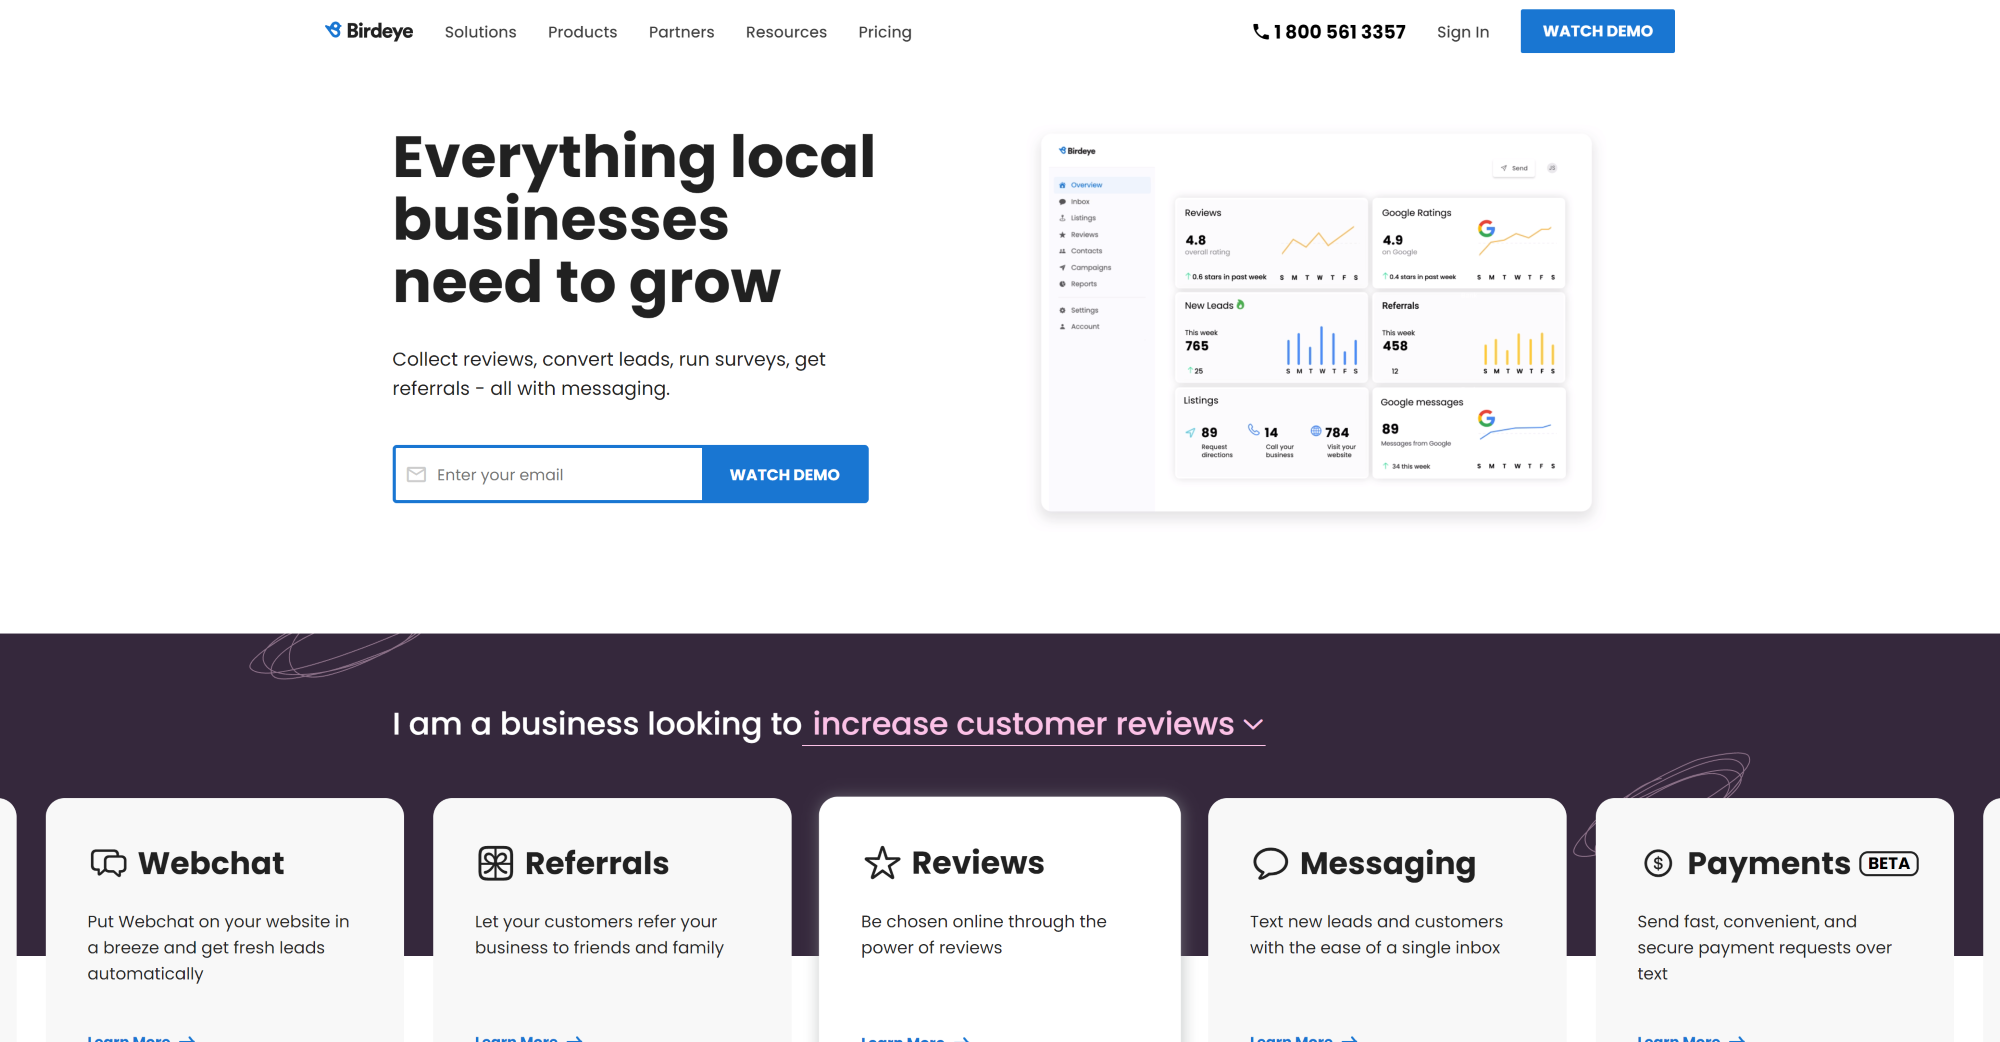Click the Reviews star icon in the sidebar
The height and width of the screenshot is (1042, 2000).
(x=1063, y=234)
